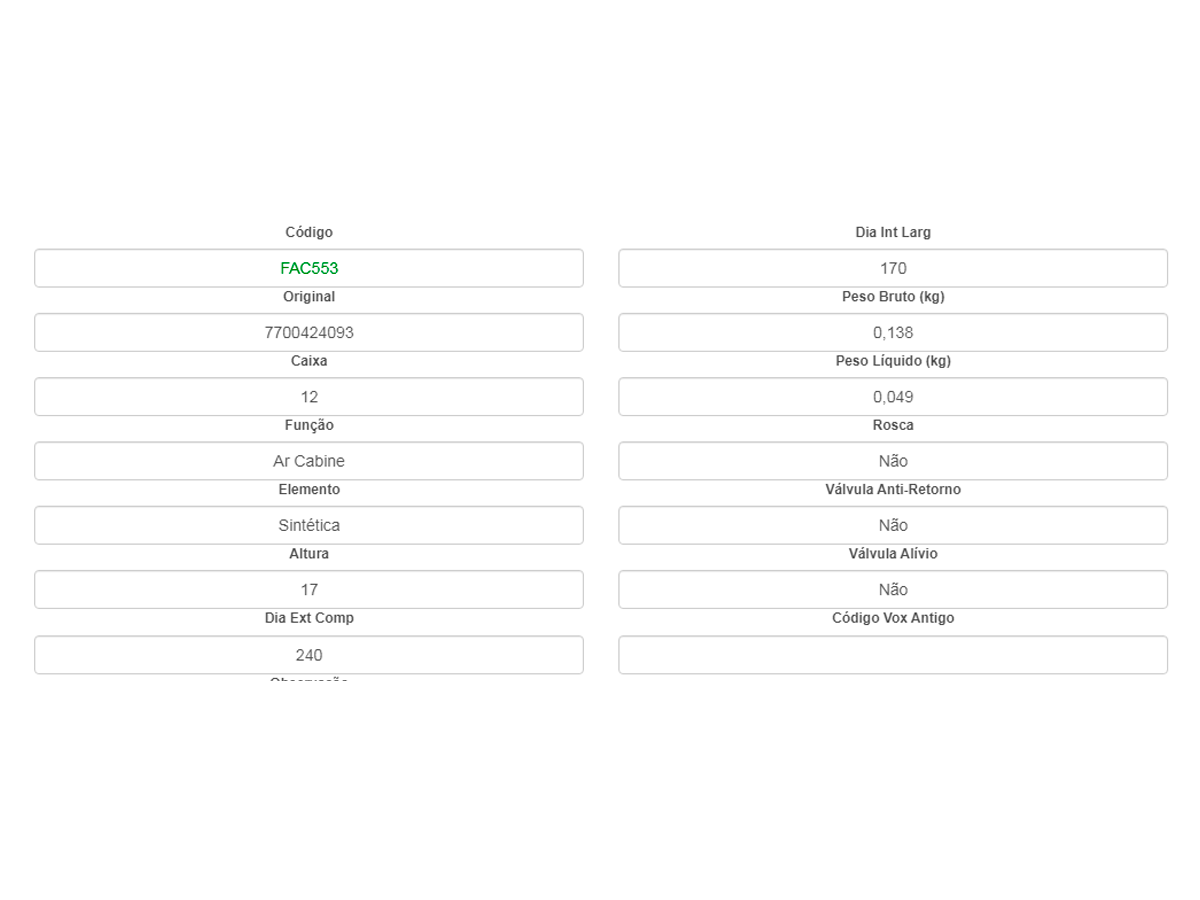
Task: Click the Rosca field showing Não
Action: [893, 461]
